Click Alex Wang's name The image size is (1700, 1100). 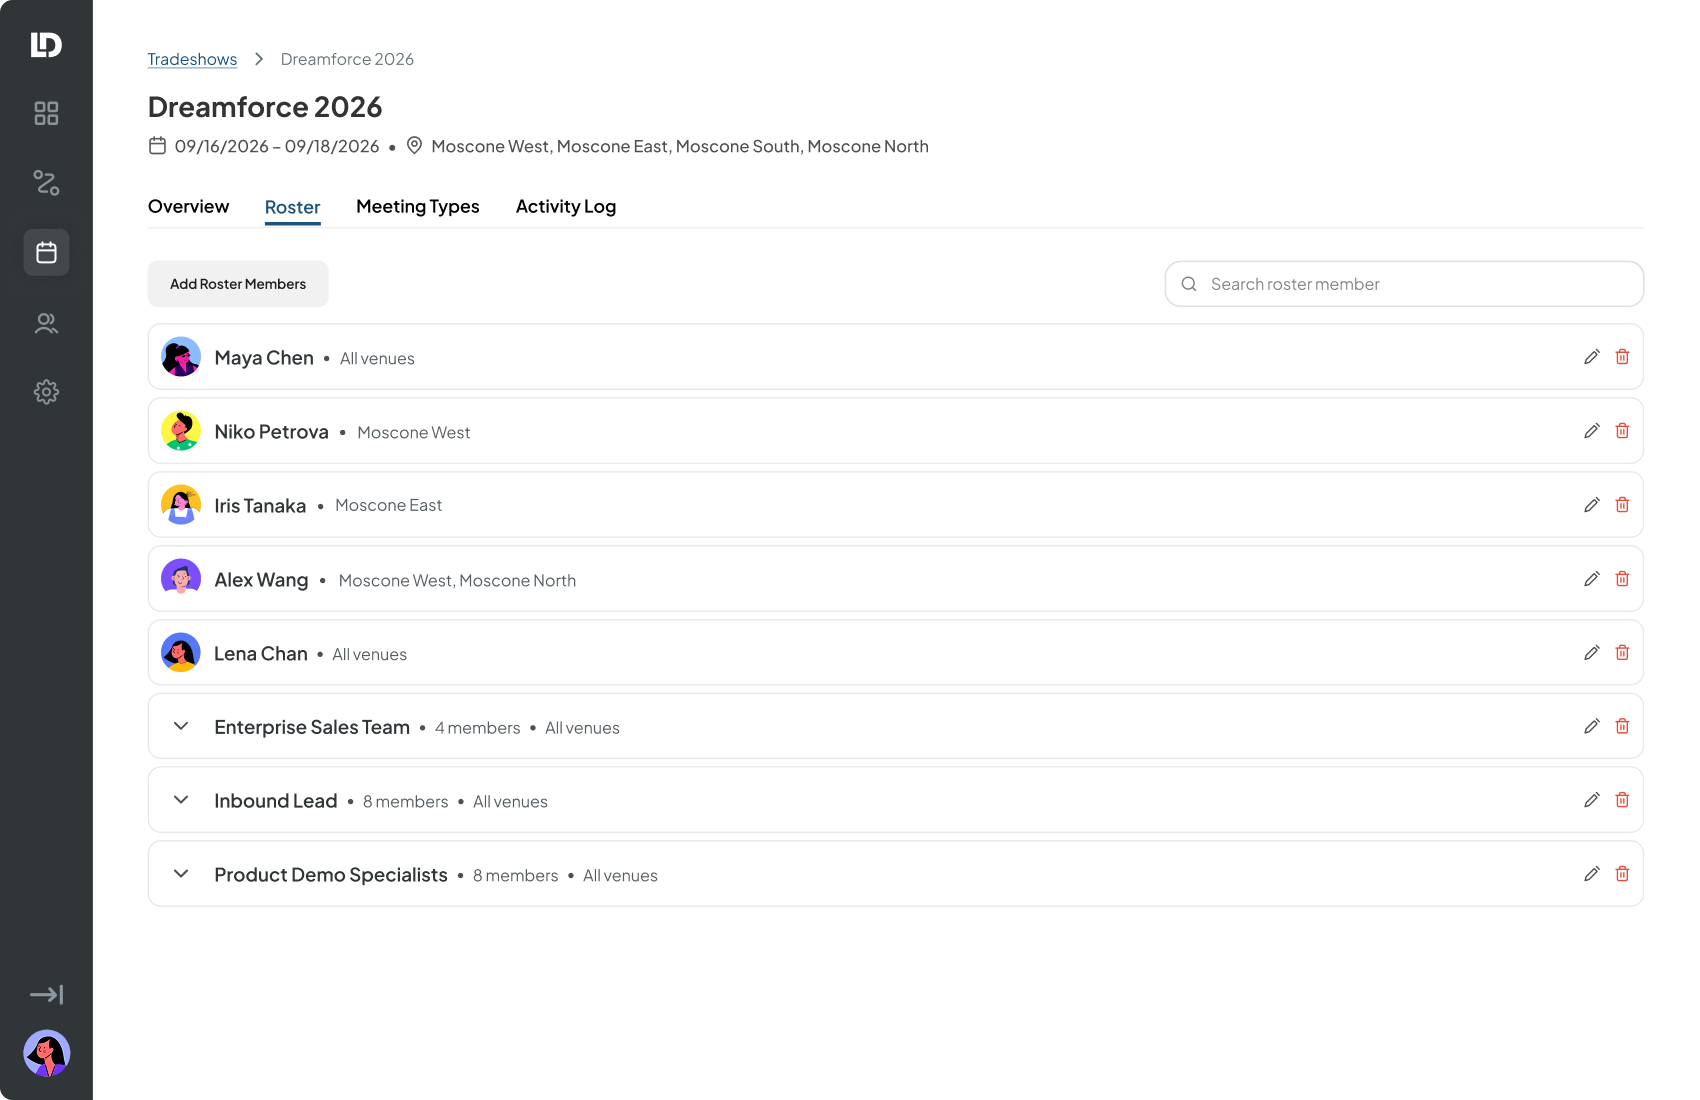click(261, 580)
